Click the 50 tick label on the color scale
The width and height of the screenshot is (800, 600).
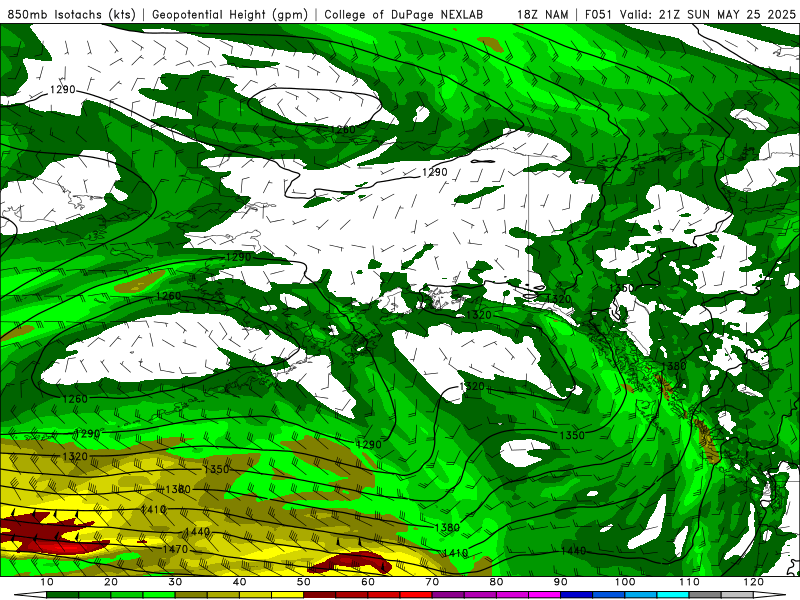[304, 582]
